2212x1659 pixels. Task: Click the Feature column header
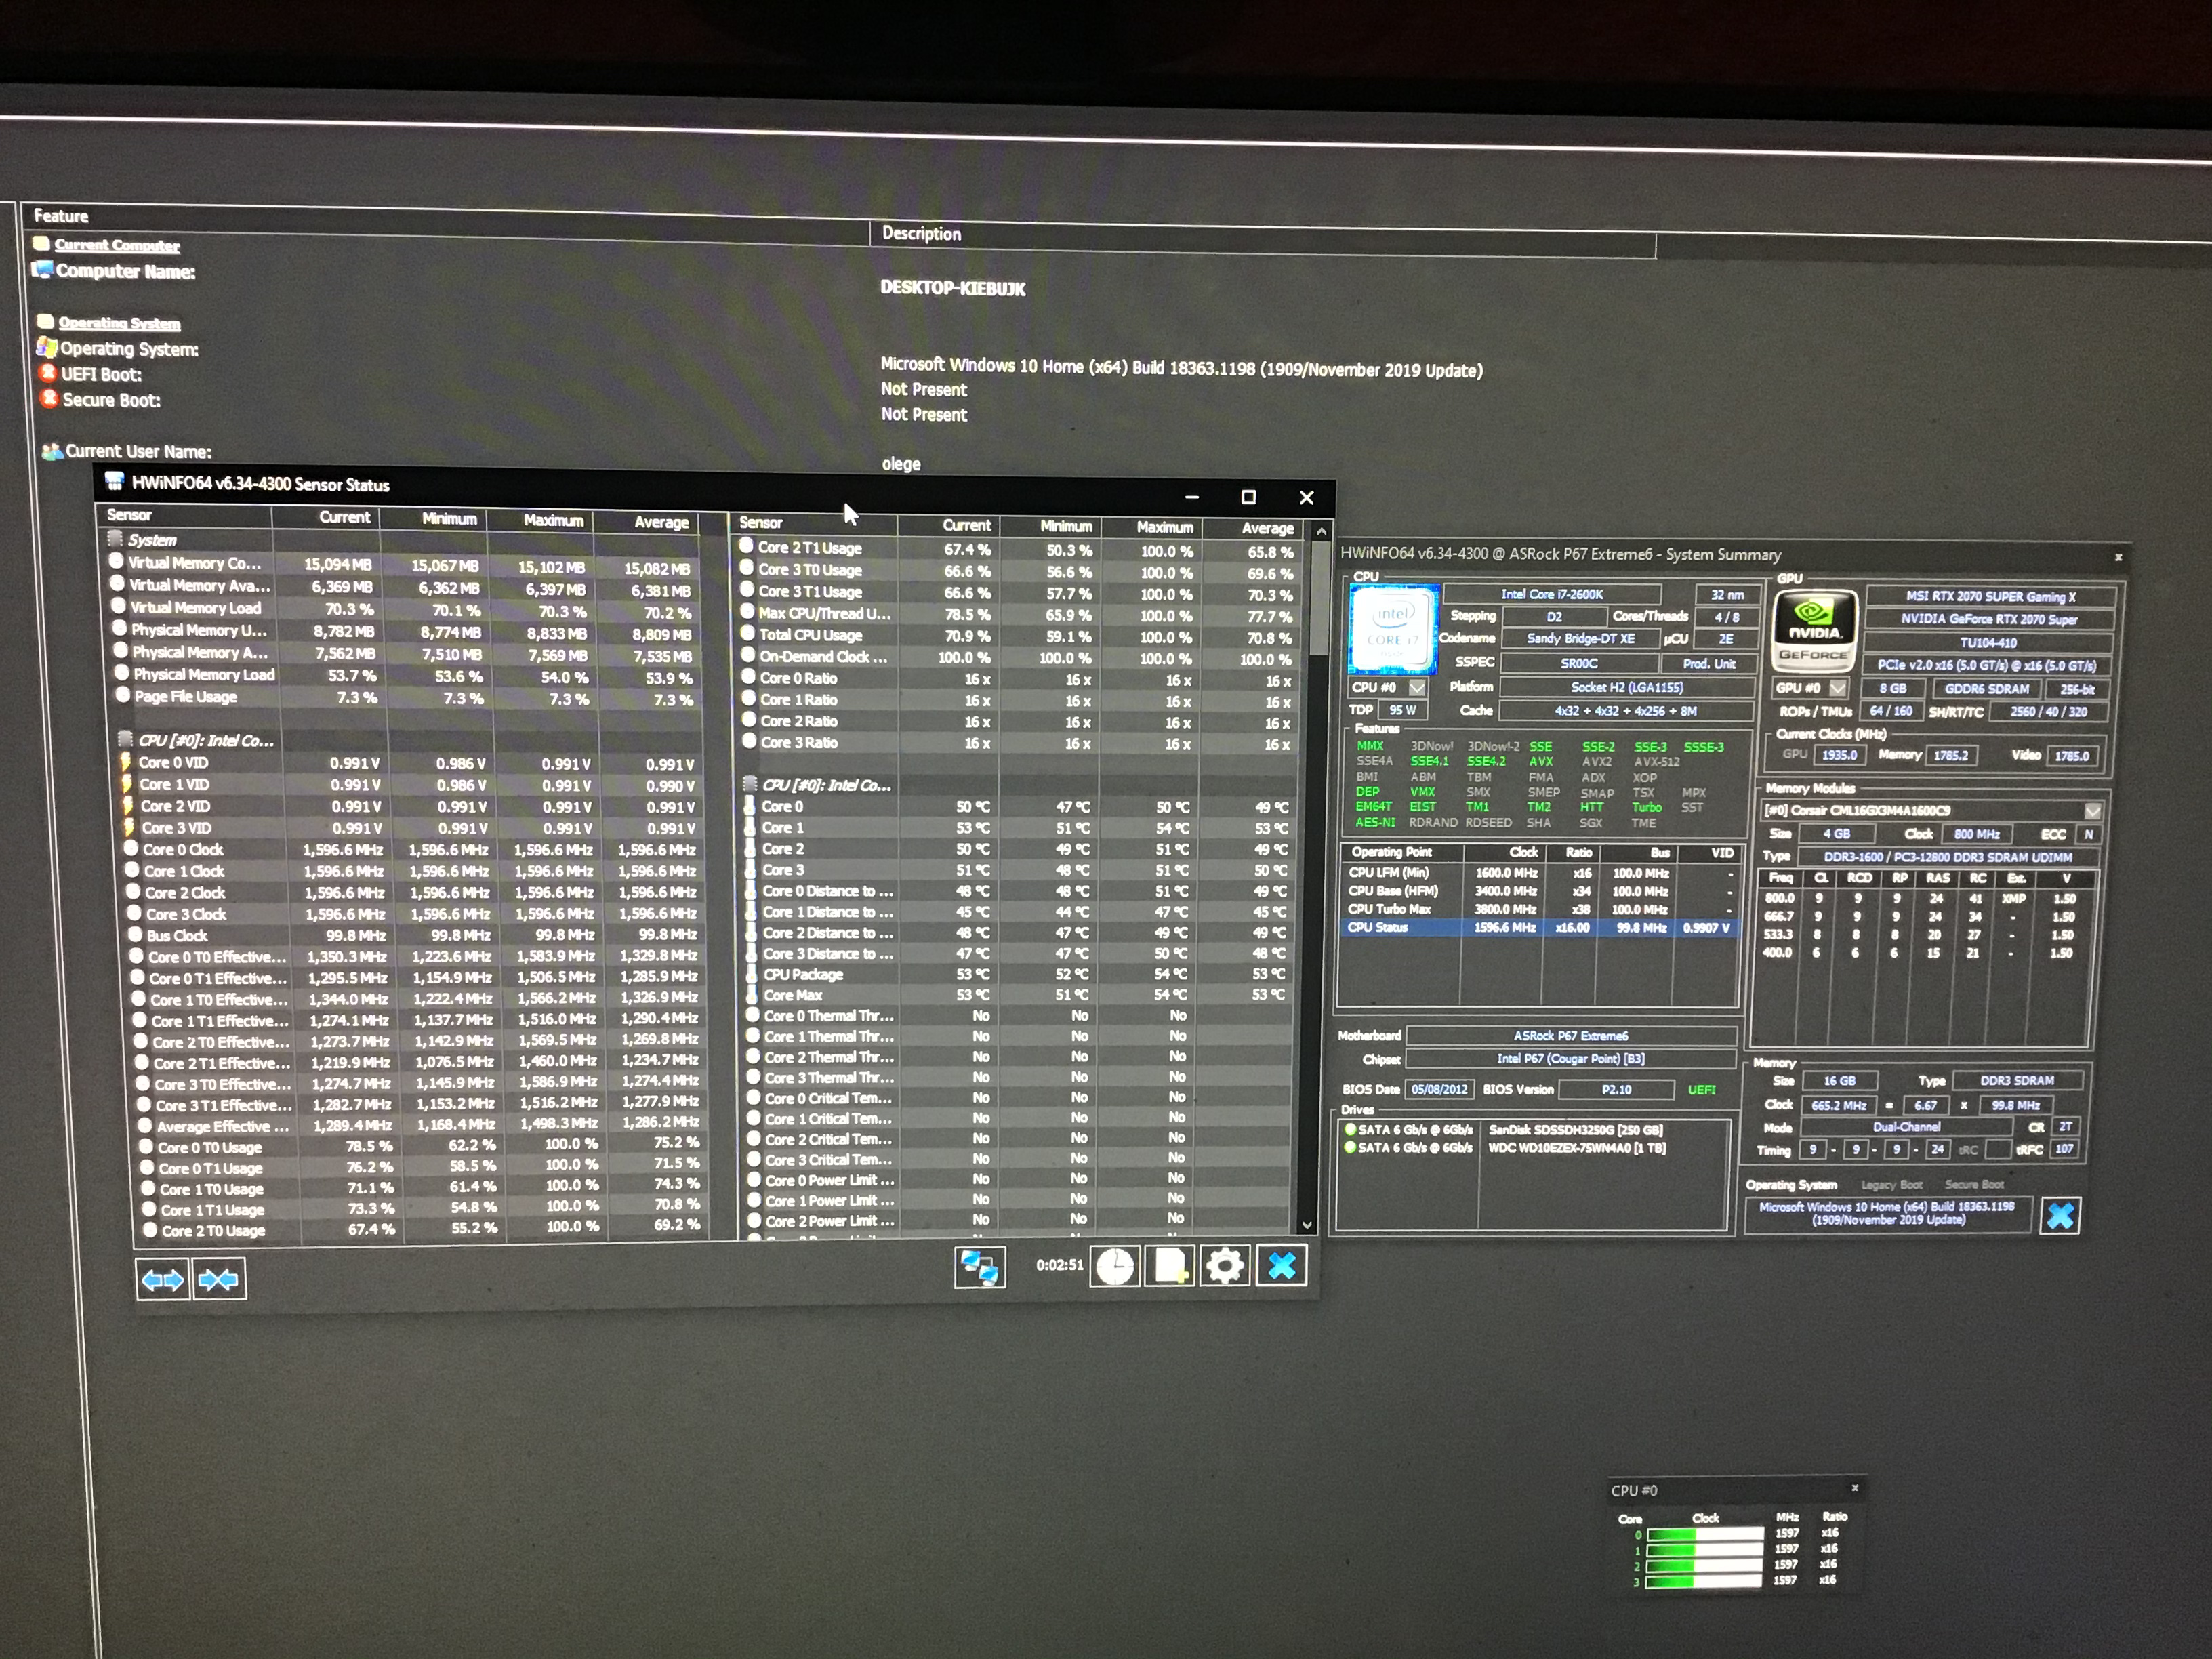61,215
